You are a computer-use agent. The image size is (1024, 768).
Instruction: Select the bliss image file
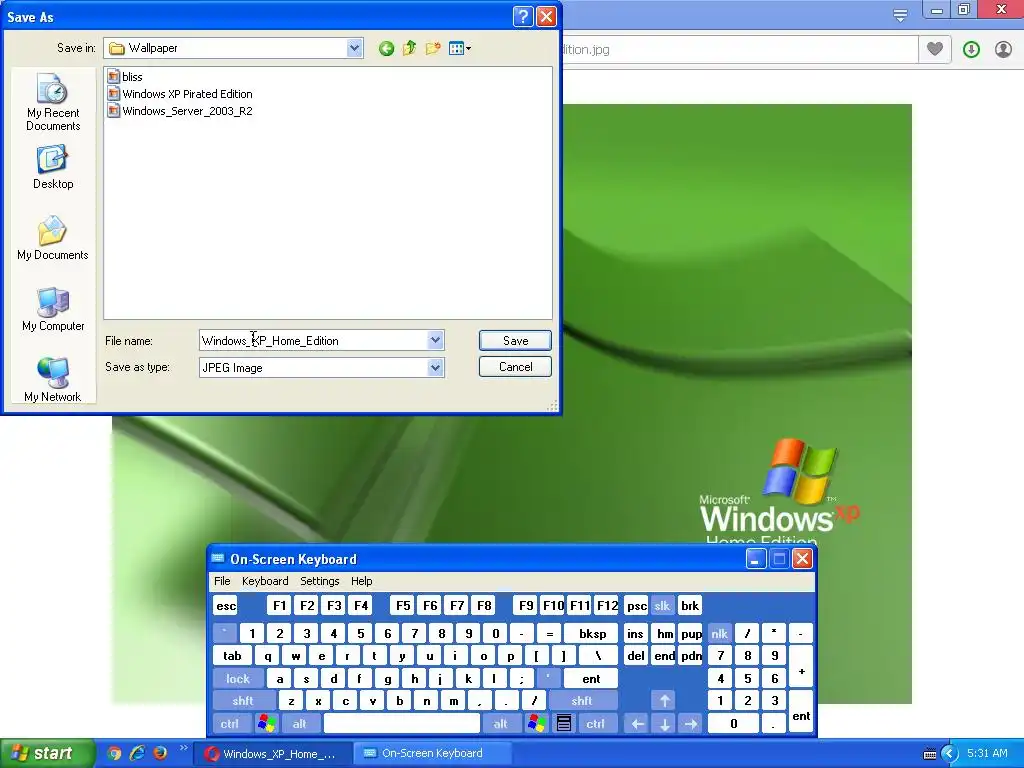click(125, 76)
